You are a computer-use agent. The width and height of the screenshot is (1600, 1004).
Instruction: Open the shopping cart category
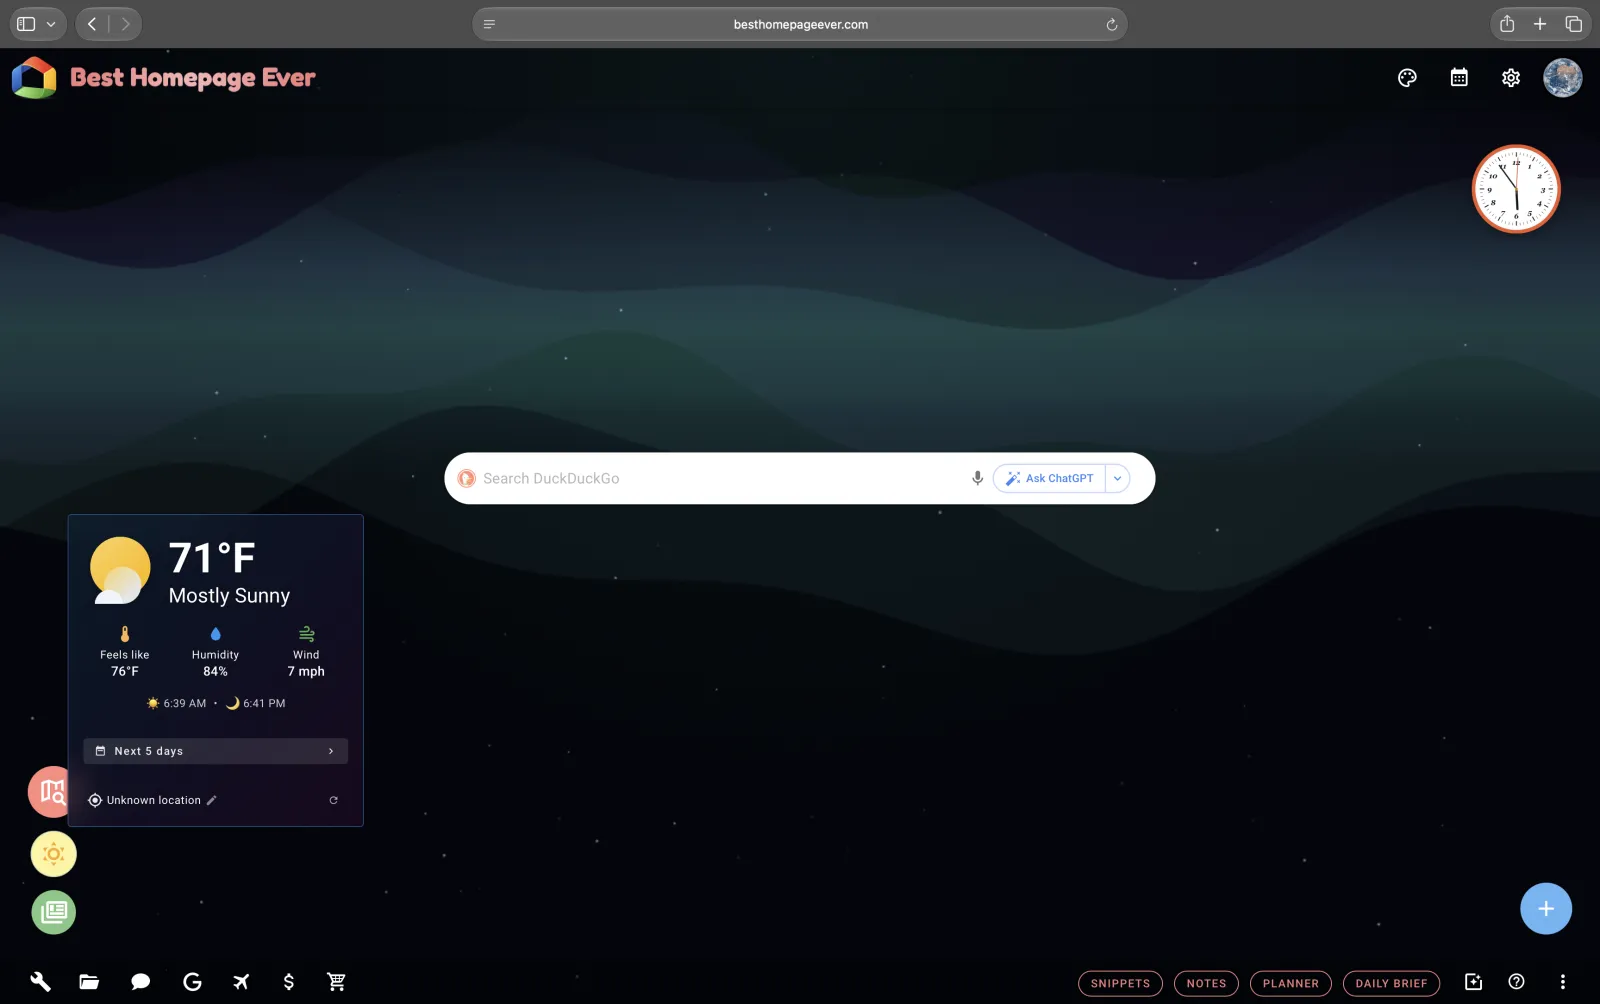click(337, 982)
